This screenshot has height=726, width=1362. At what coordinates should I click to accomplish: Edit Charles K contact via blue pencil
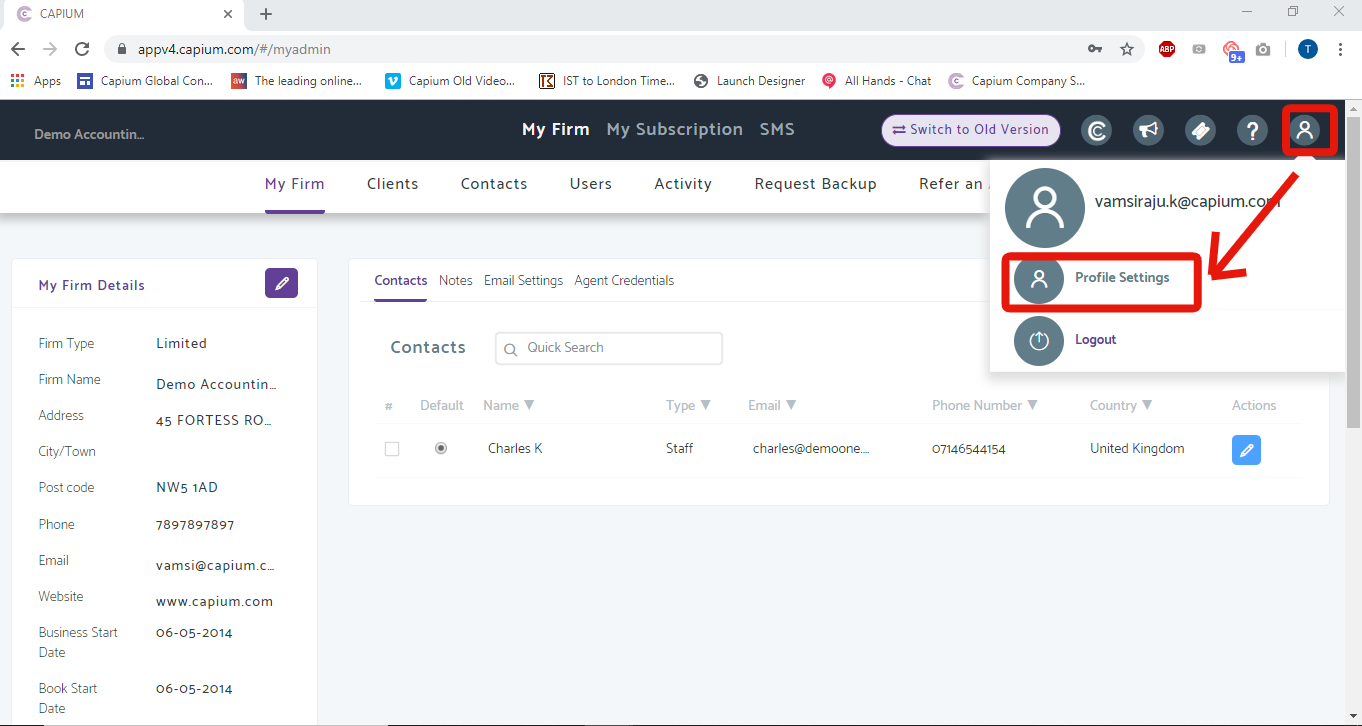pos(1246,450)
